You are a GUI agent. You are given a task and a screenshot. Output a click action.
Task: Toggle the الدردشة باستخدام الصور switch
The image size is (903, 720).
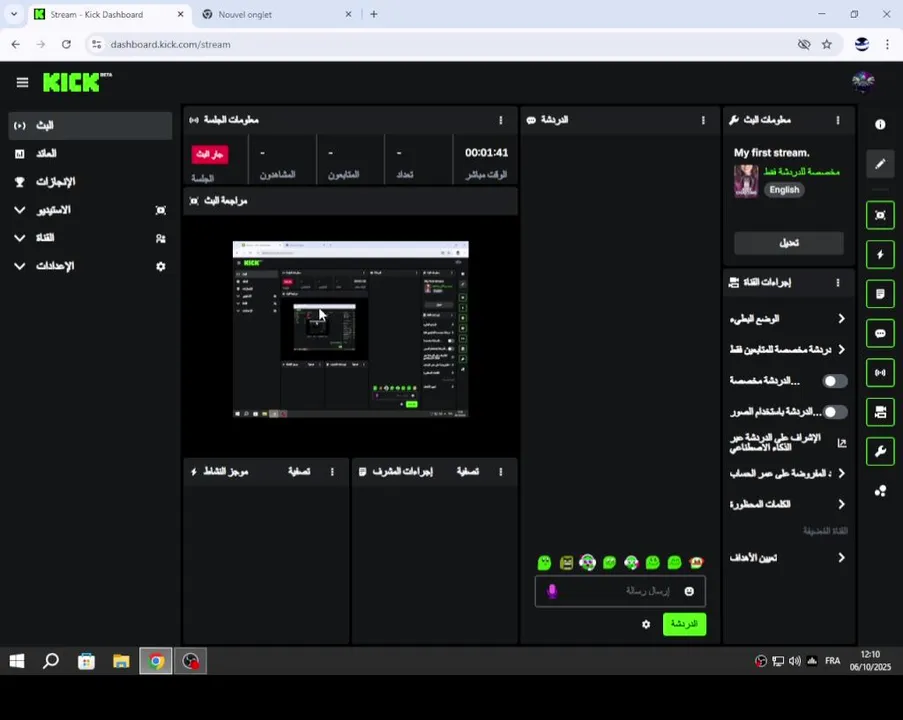[x=834, y=412]
